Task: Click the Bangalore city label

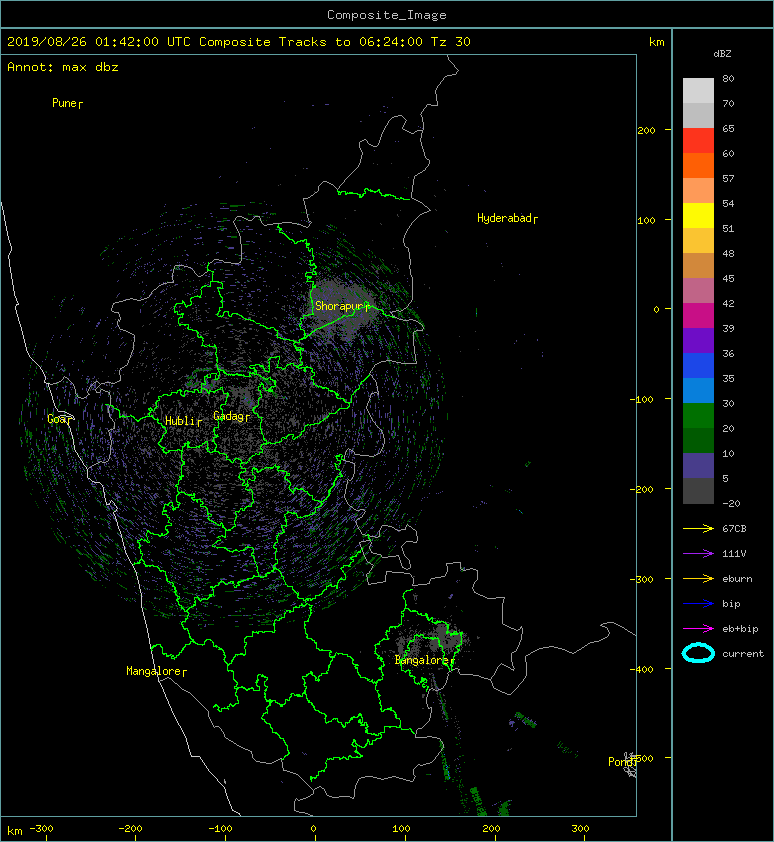Action: (424, 660)
